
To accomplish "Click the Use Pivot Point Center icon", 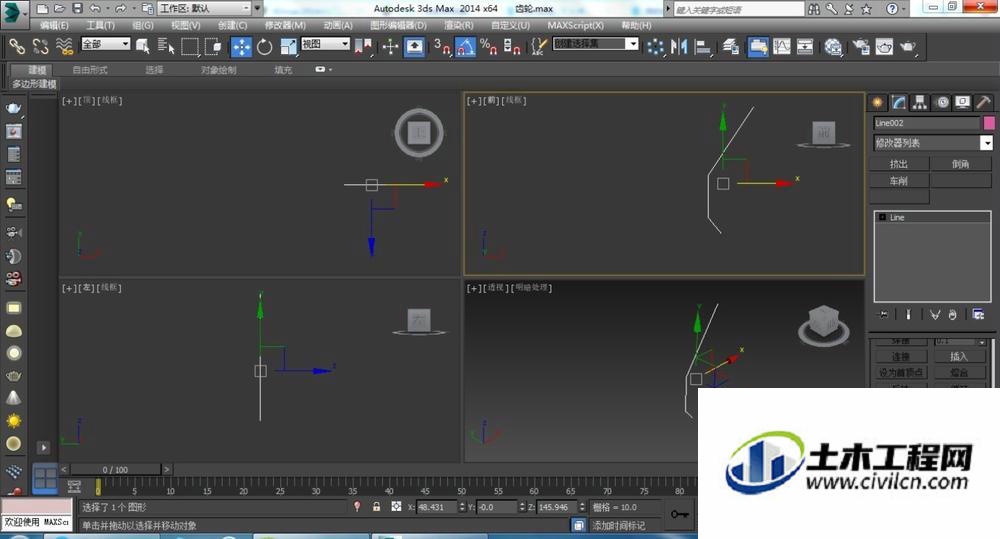I will coord(363,47).
